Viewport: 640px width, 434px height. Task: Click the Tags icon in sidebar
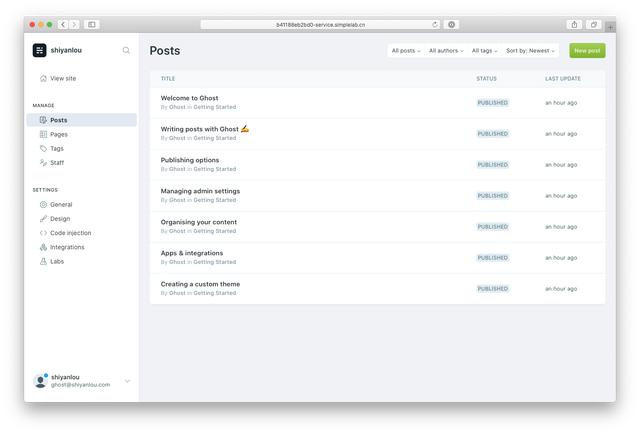43,148
